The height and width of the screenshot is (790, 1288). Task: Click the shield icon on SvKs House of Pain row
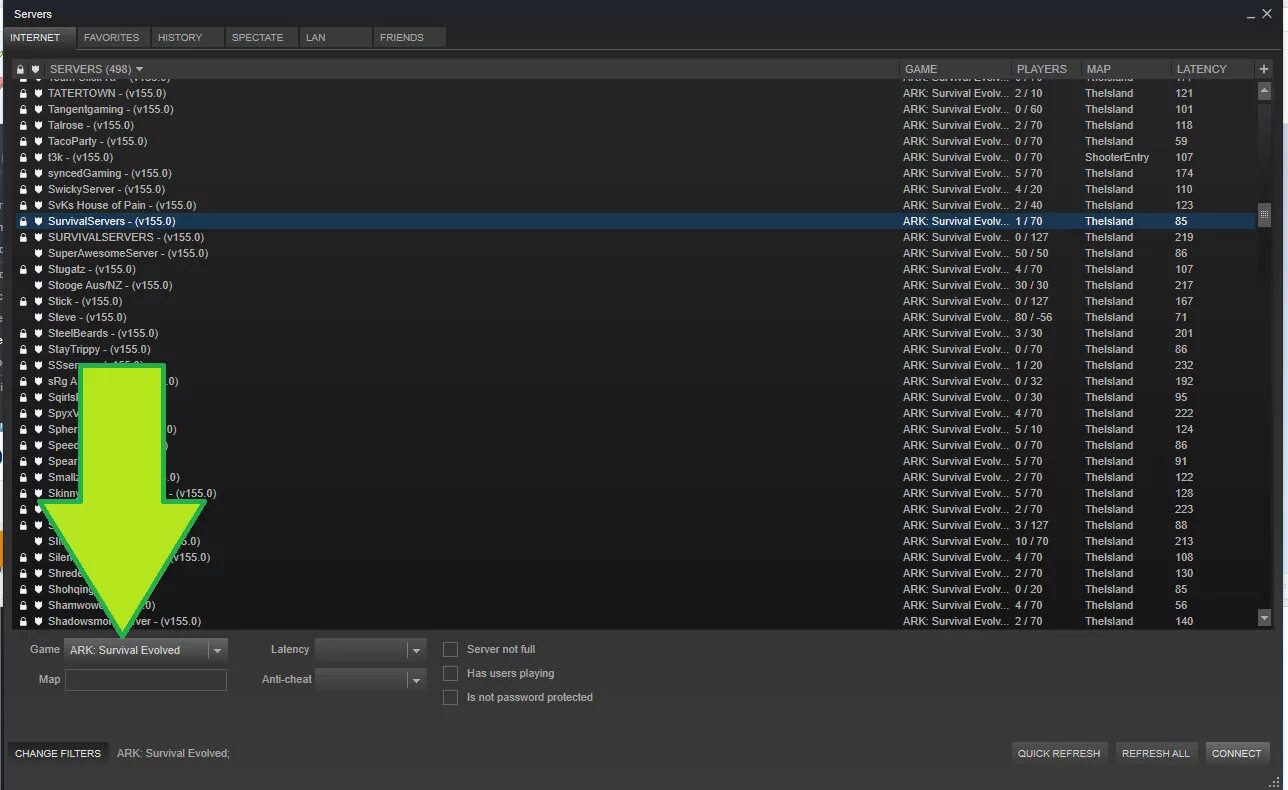[37, 205]
